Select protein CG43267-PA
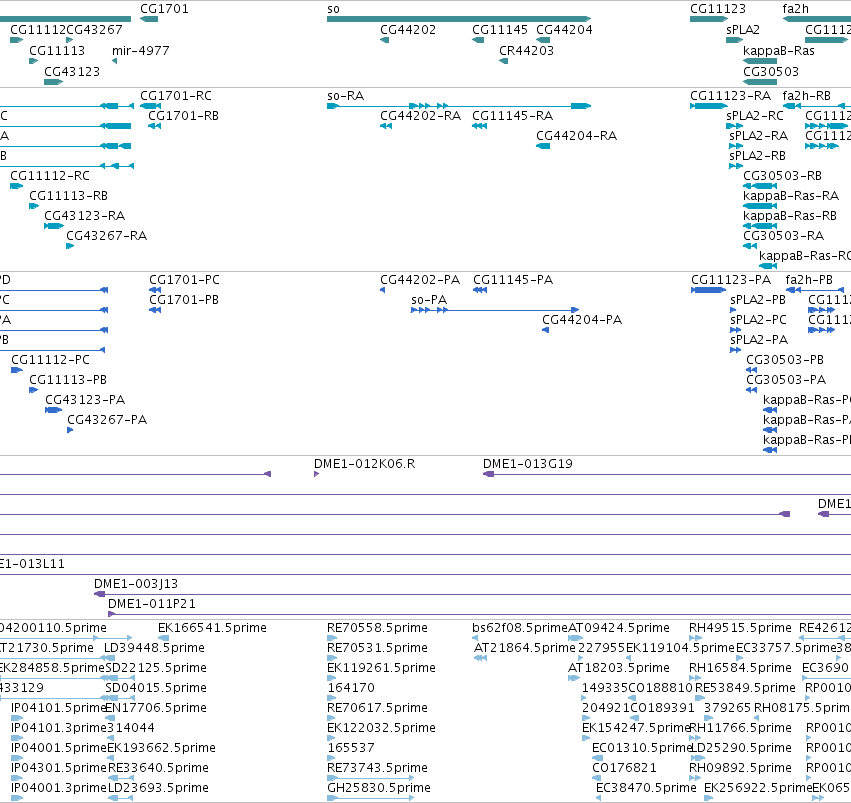Viewport: 851px width, 803px height. tap(107, 419)
